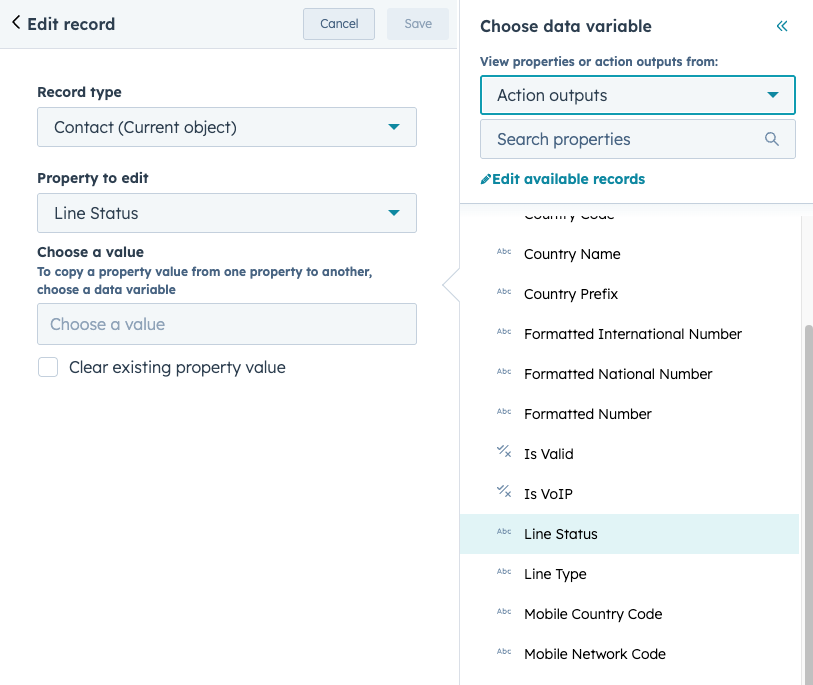
Task: Open the Action outputs source dropdown
Action: (x=637, y=96)
